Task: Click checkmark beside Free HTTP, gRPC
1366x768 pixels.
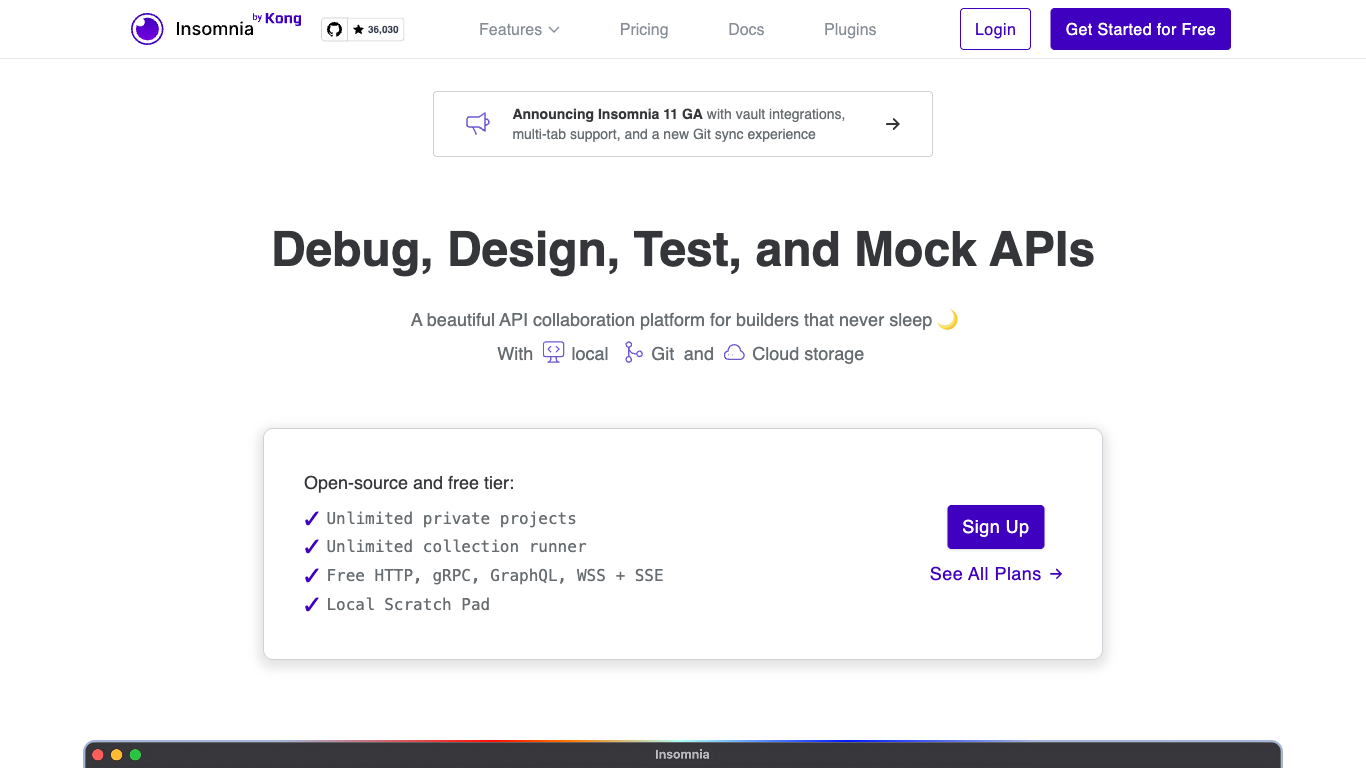Action: tap(312, 576)
